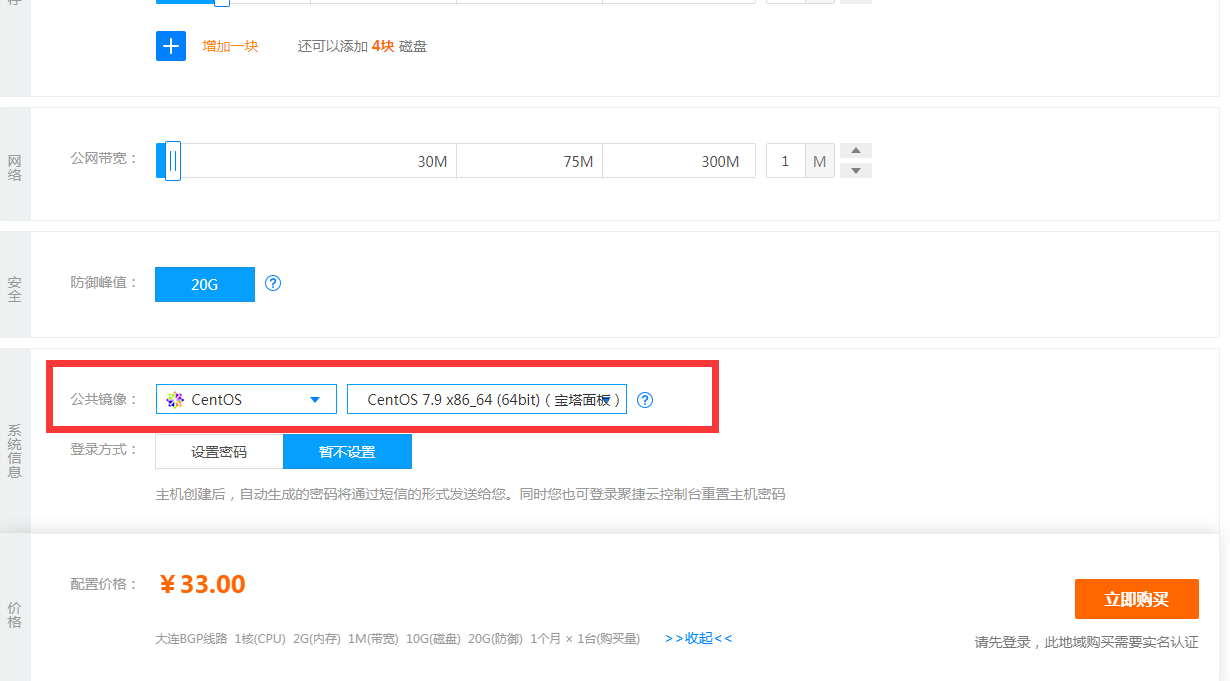Open the CentOS 7.9 x86_64 version dropdown

pos(487,399)
